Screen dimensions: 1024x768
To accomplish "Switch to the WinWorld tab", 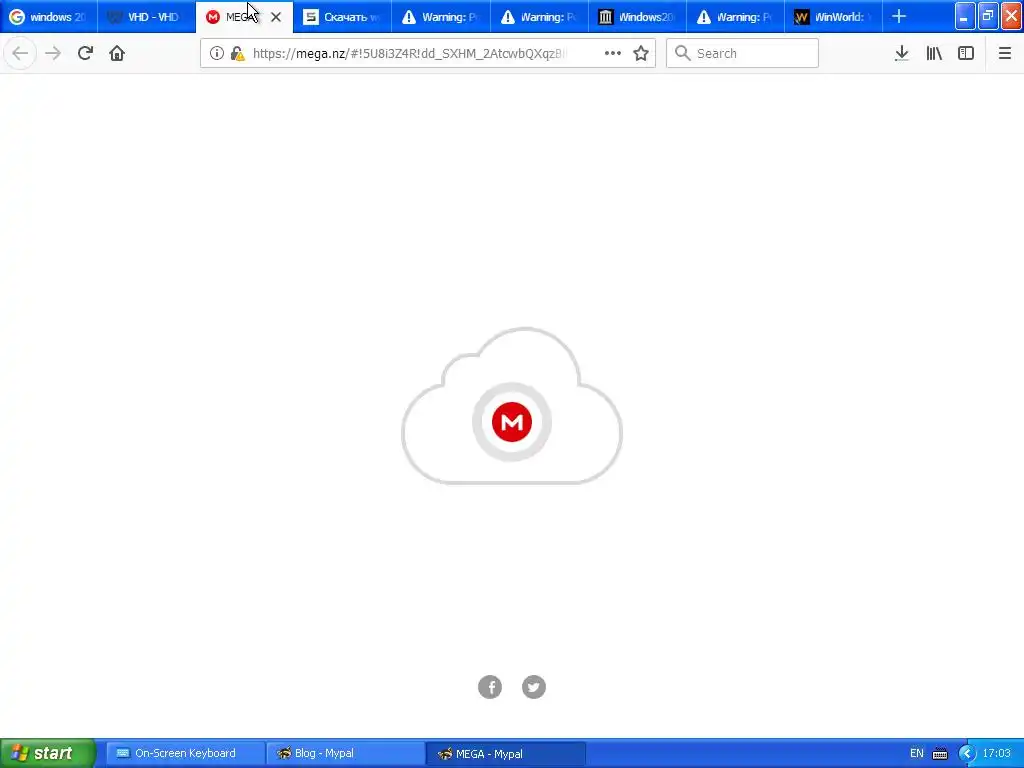I will (x=833, y=16).
